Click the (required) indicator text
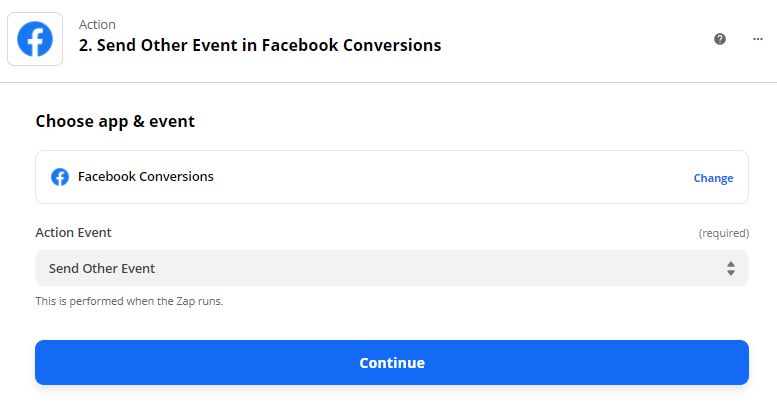Screen dimensions: 777x418 (x=723, y=233)
